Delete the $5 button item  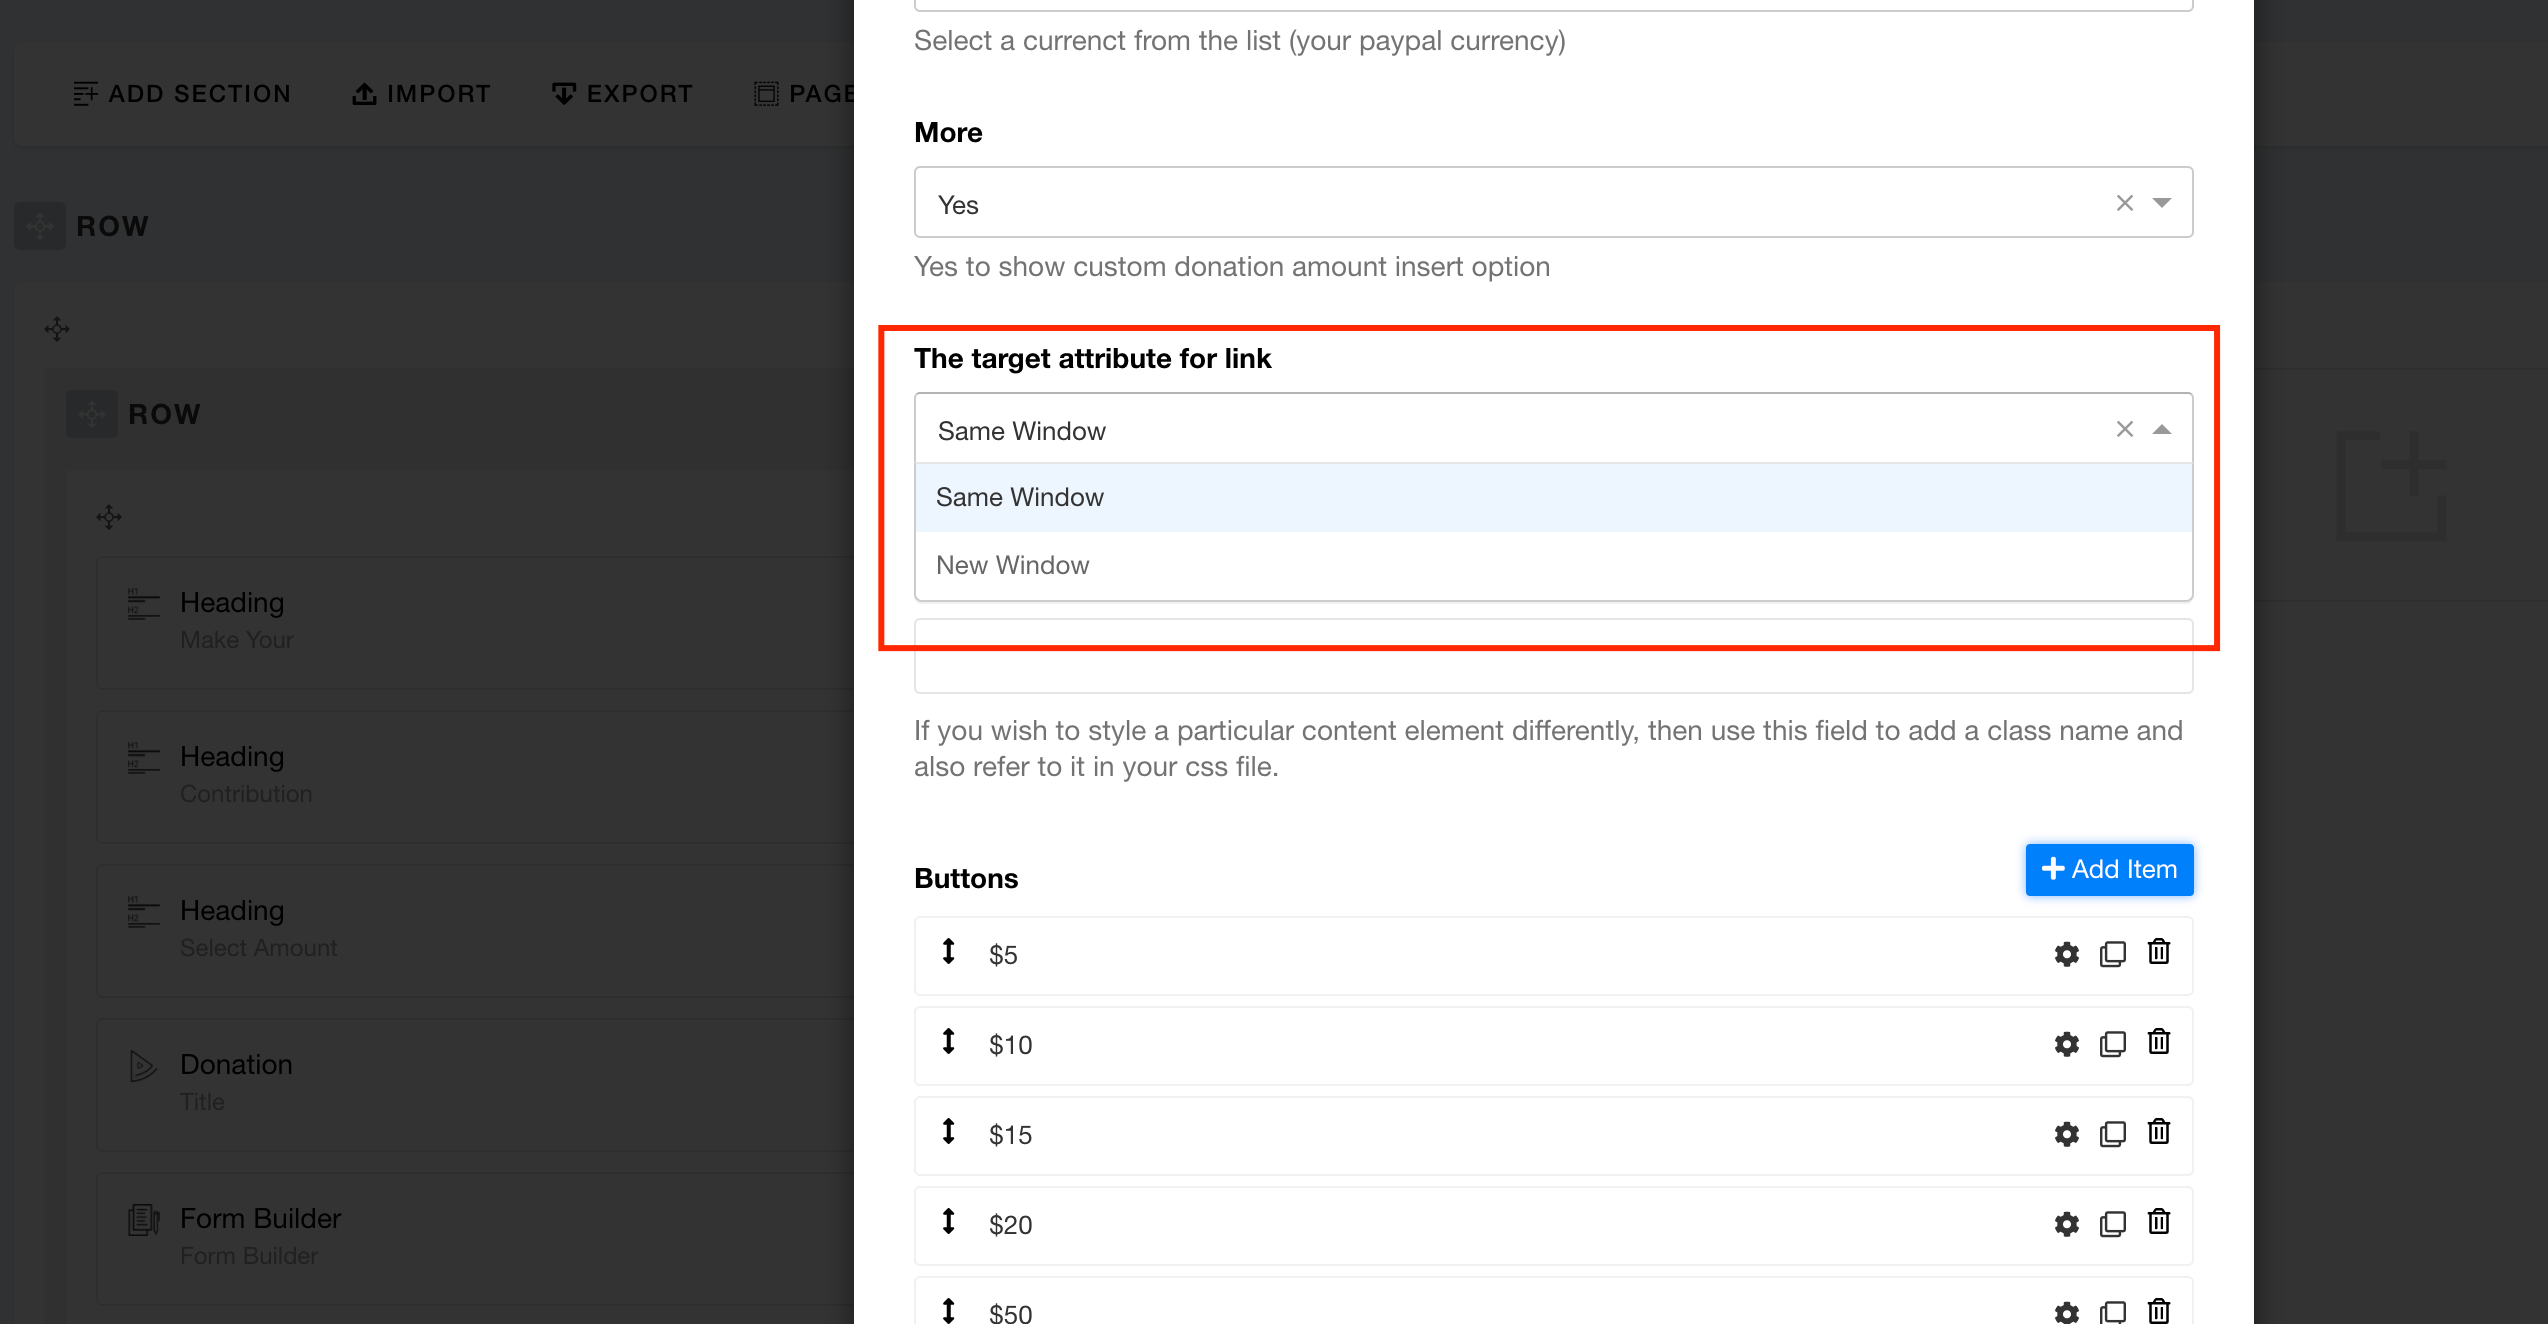(x=2159, y=952)
